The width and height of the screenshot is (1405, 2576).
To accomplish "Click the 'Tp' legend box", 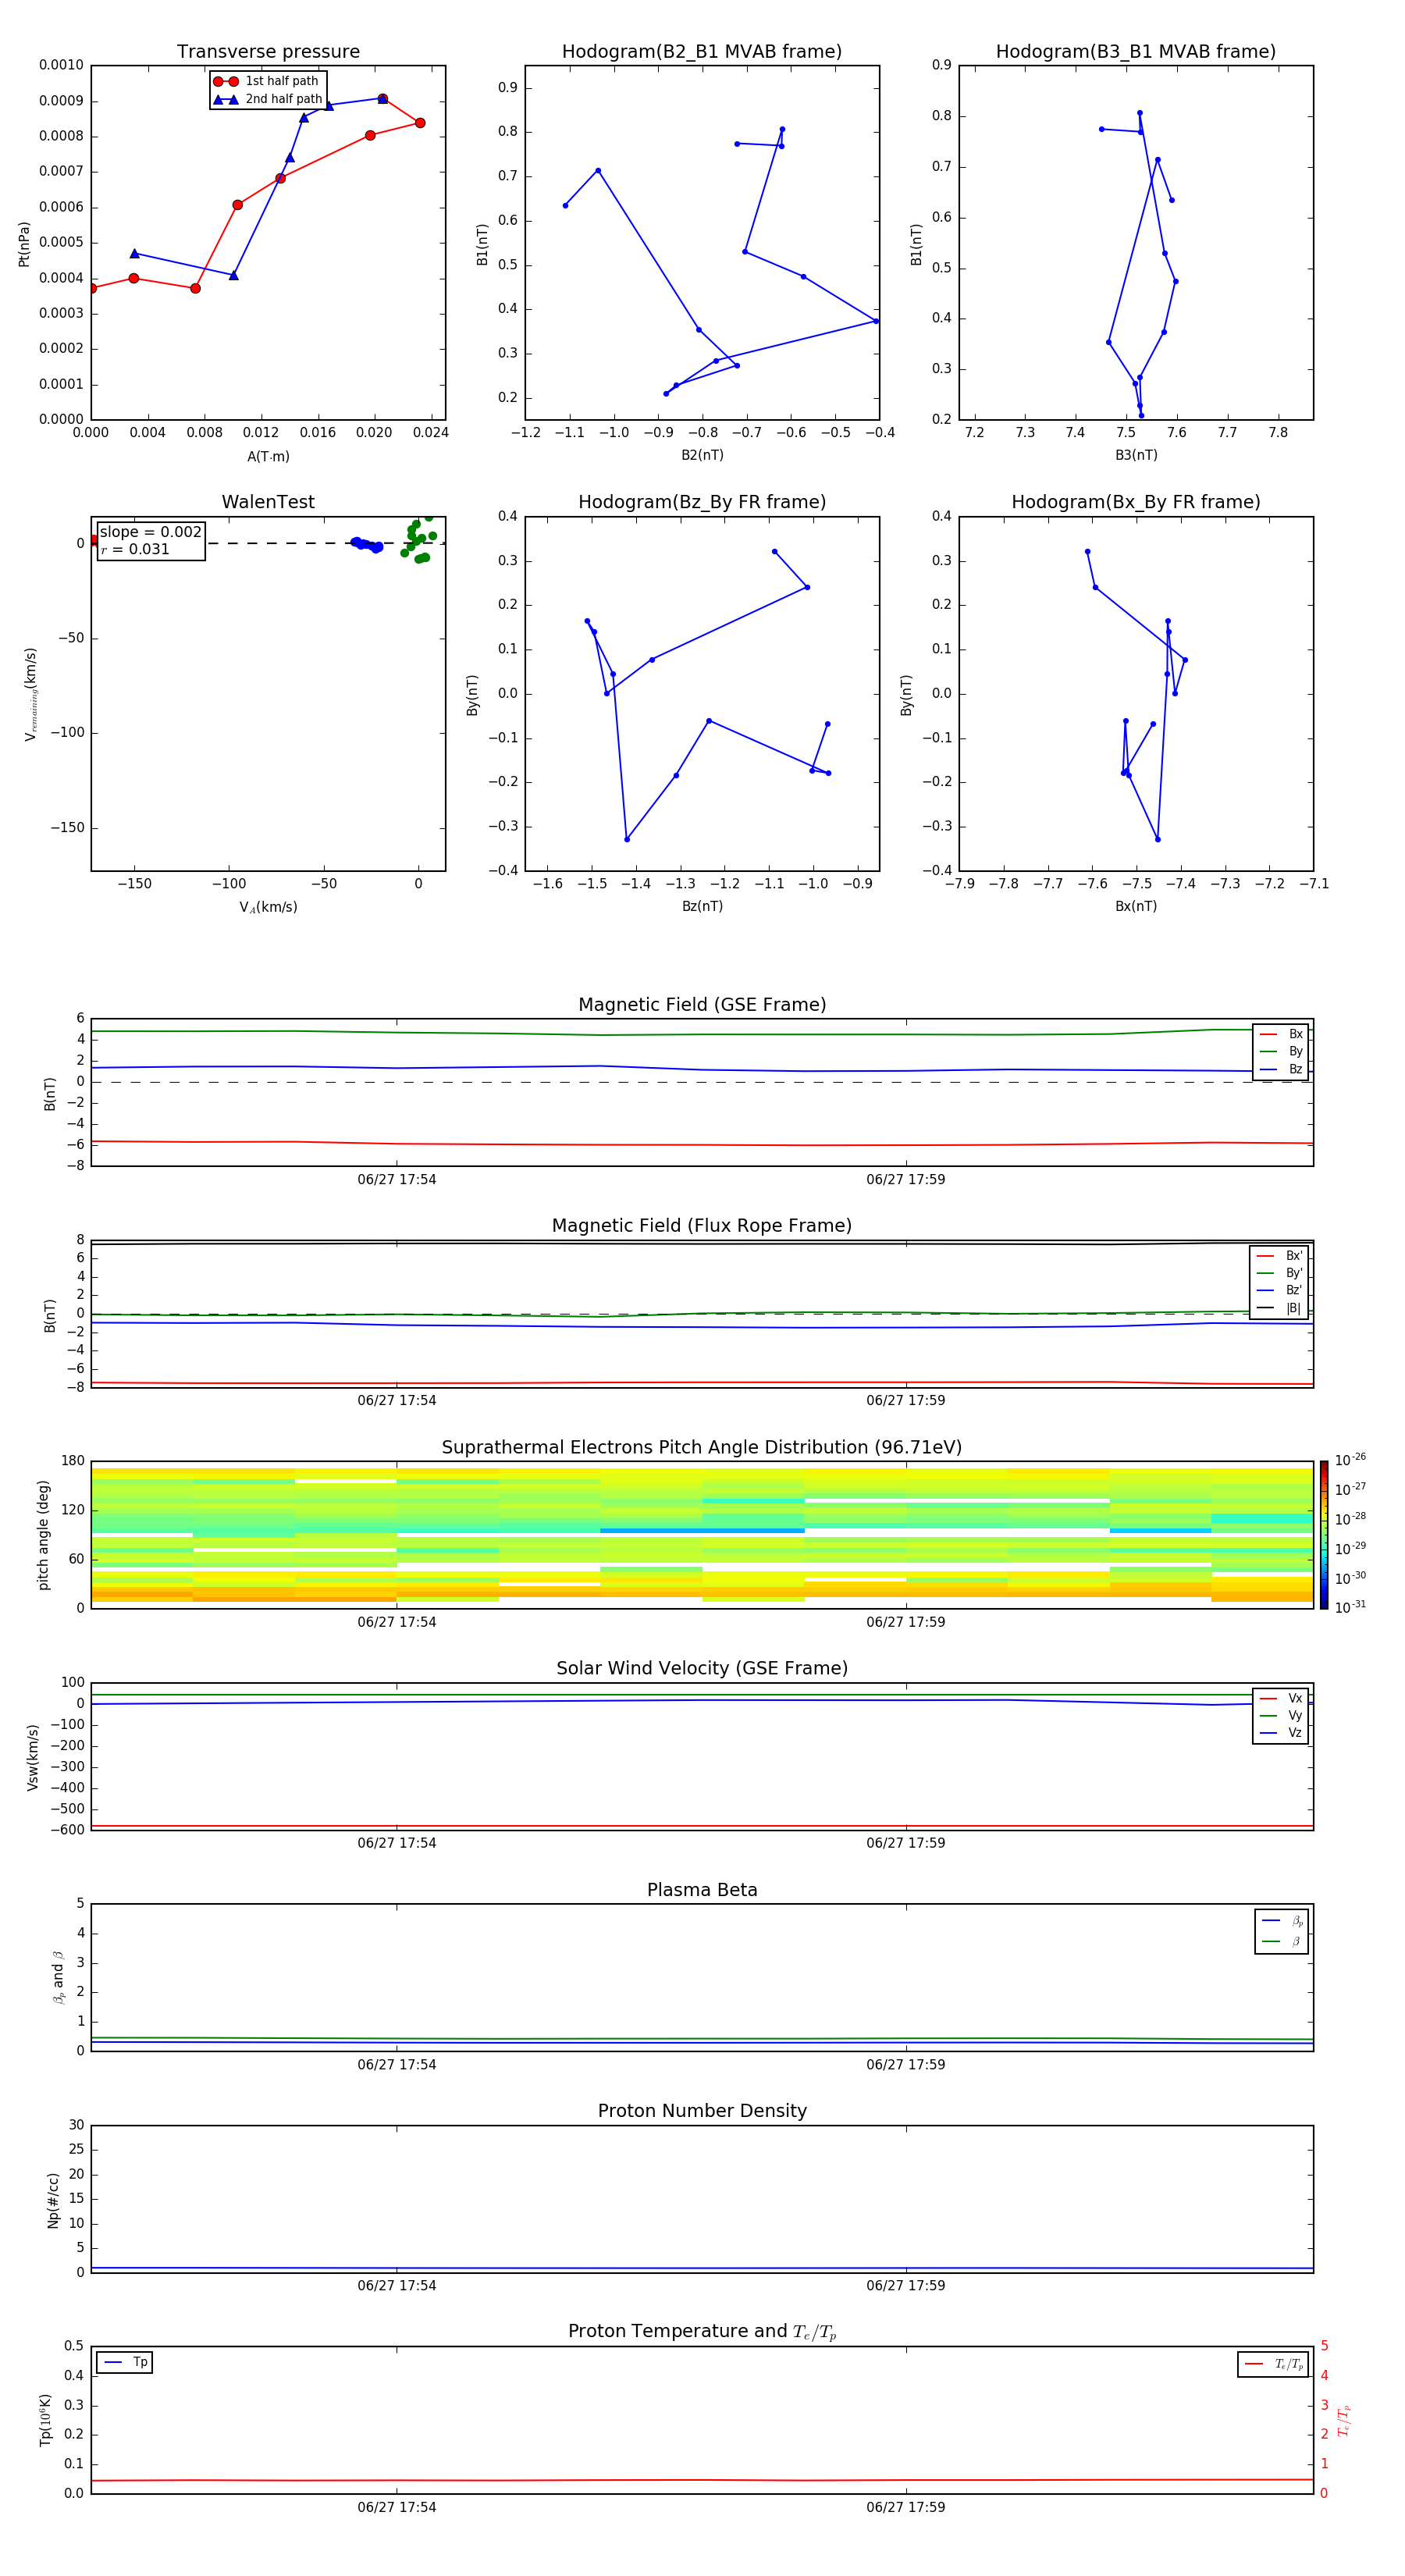I will (125, 2362).
